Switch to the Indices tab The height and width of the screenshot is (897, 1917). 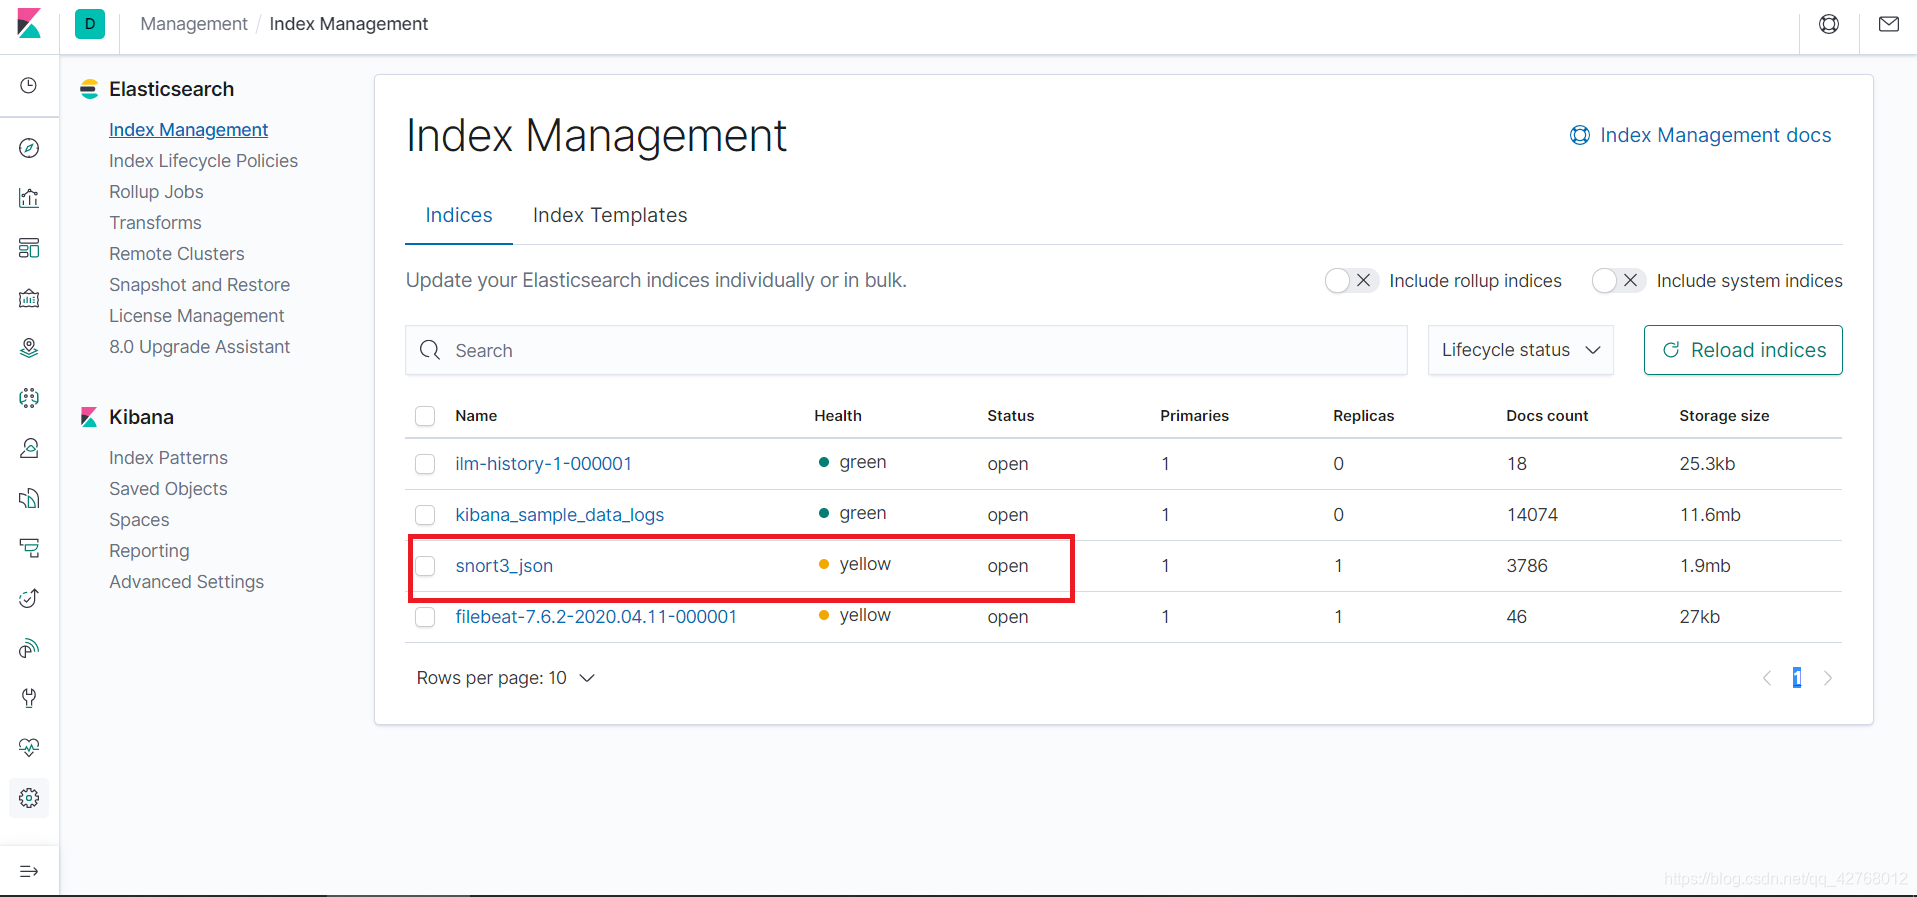[x=459, y=215]
